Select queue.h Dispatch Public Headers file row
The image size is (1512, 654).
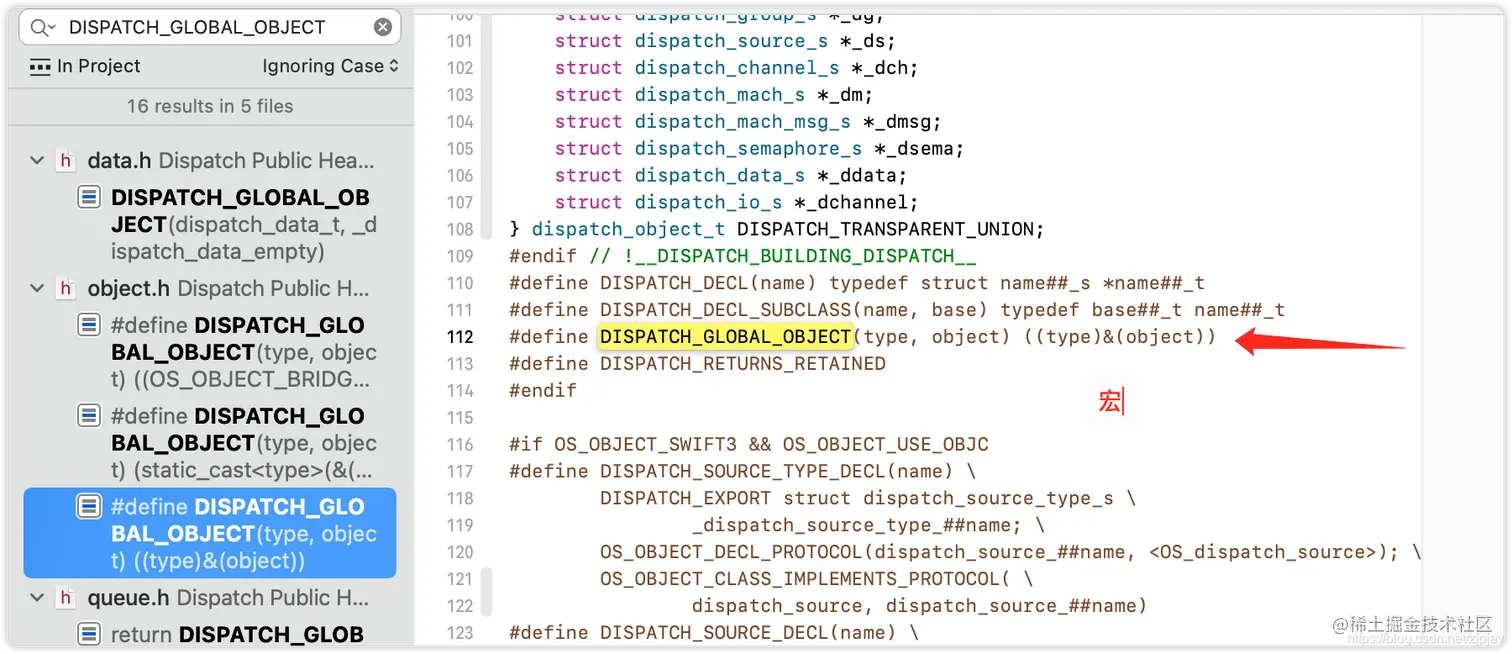[210, 598]
